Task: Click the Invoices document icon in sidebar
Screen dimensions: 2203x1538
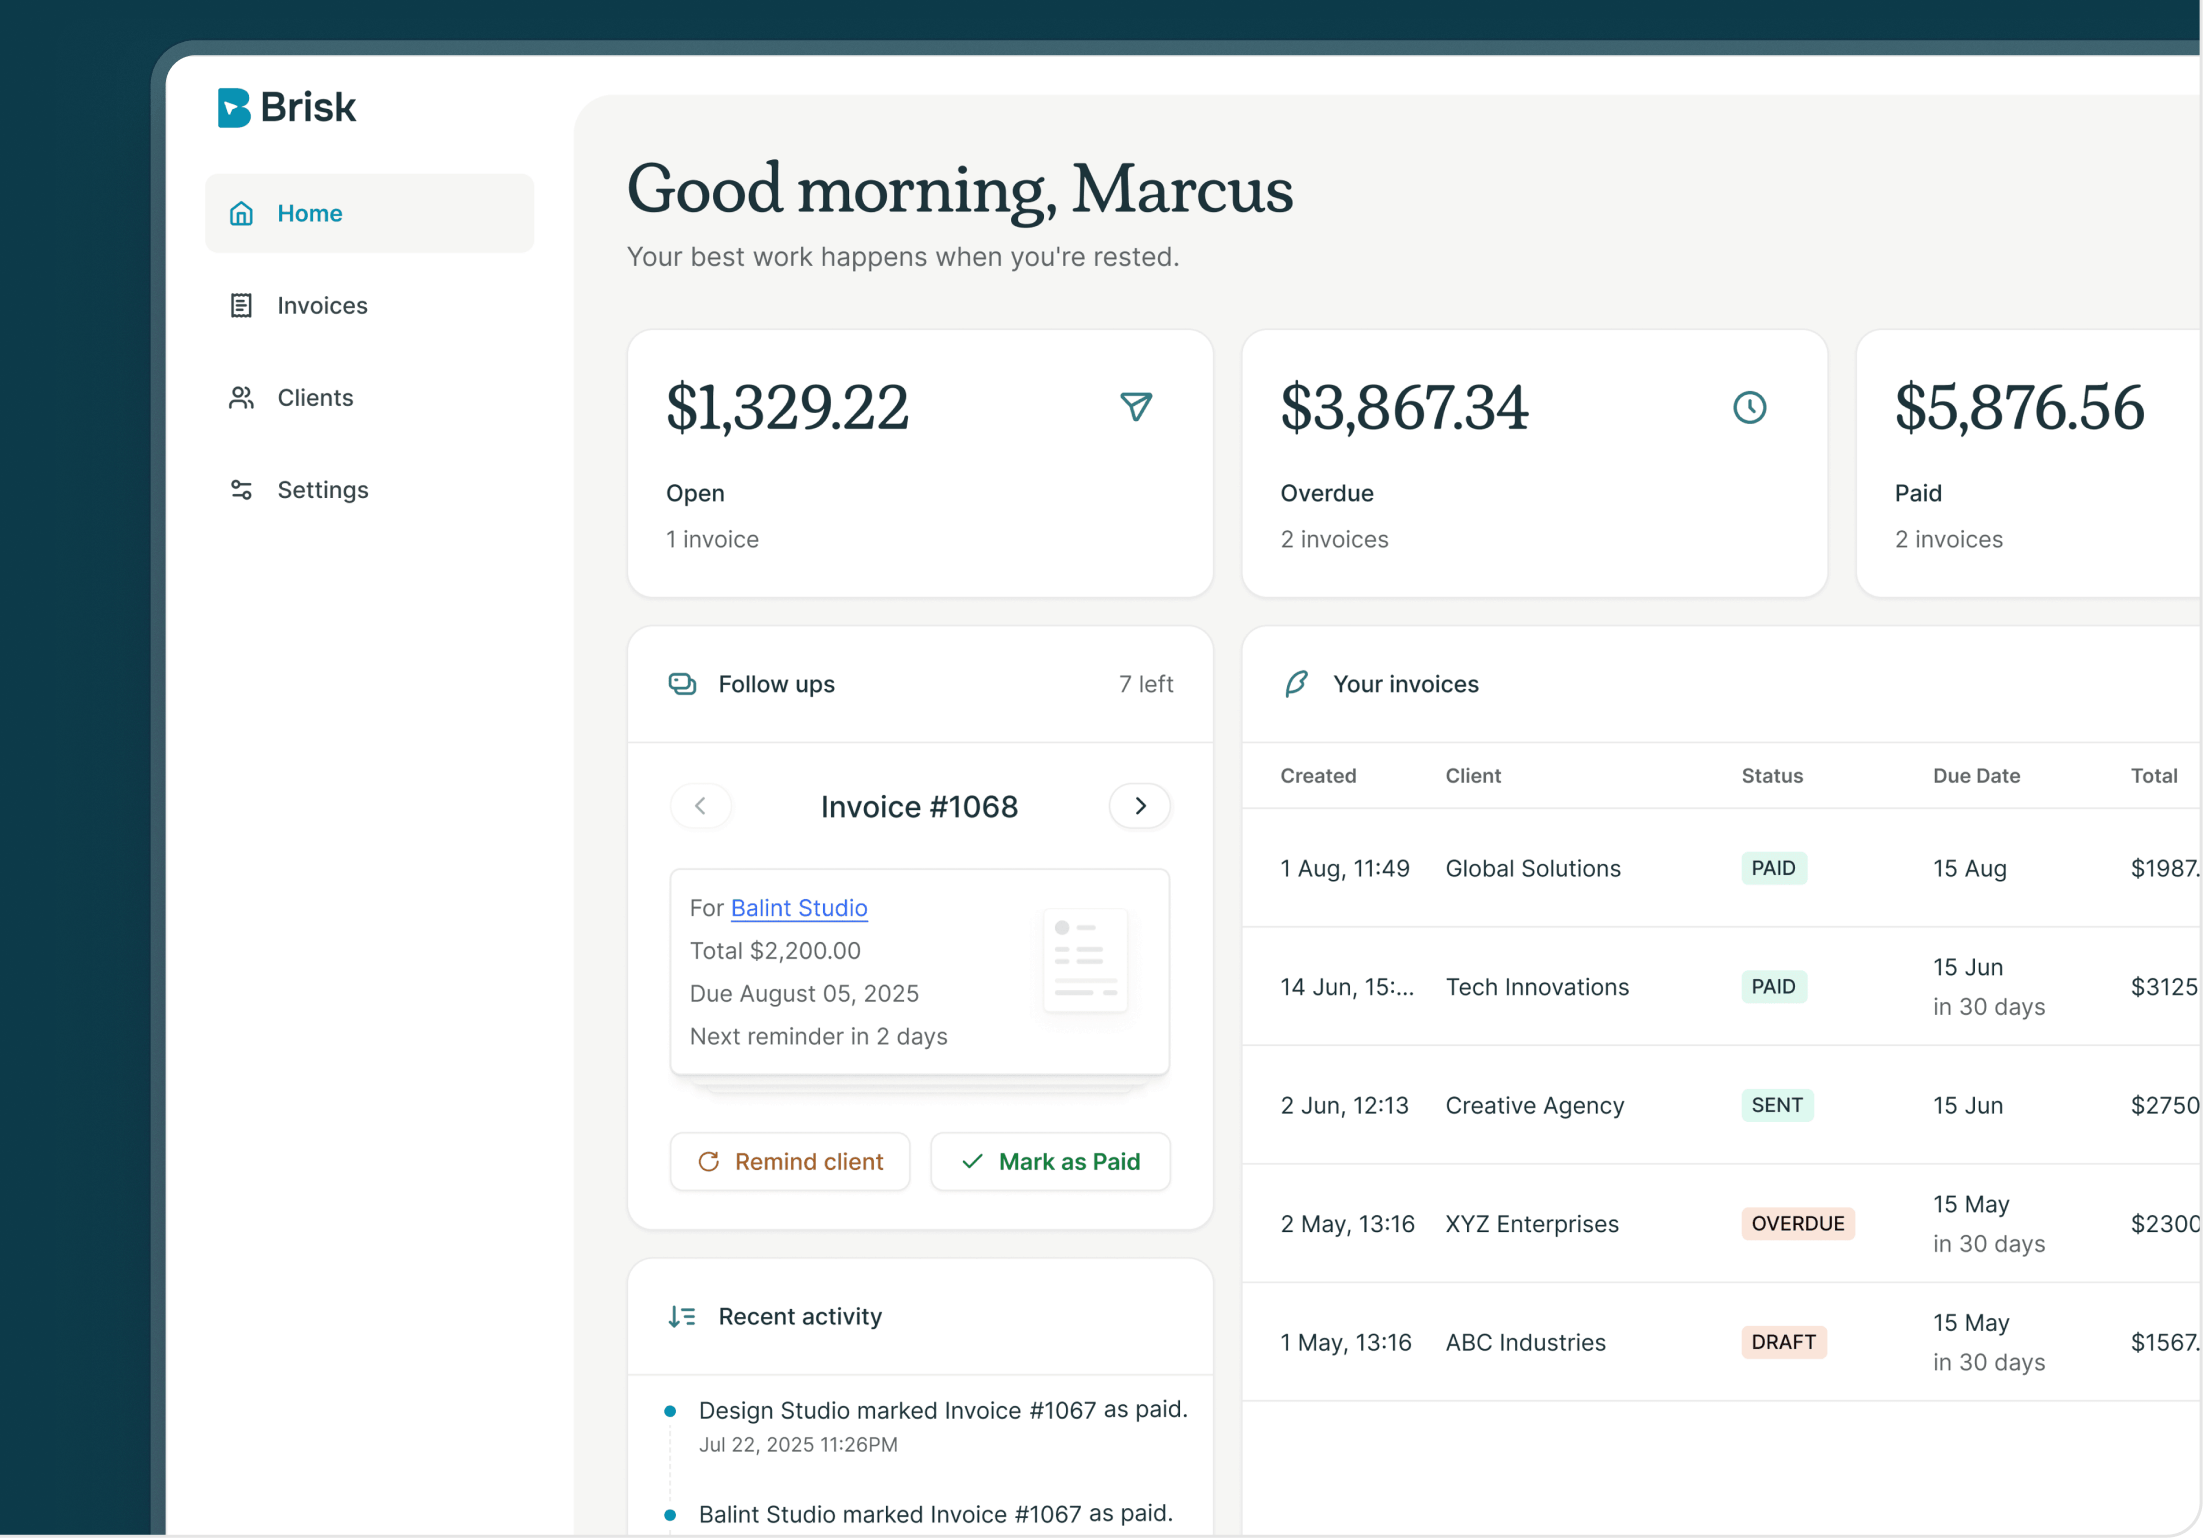Action: point(241,305)
